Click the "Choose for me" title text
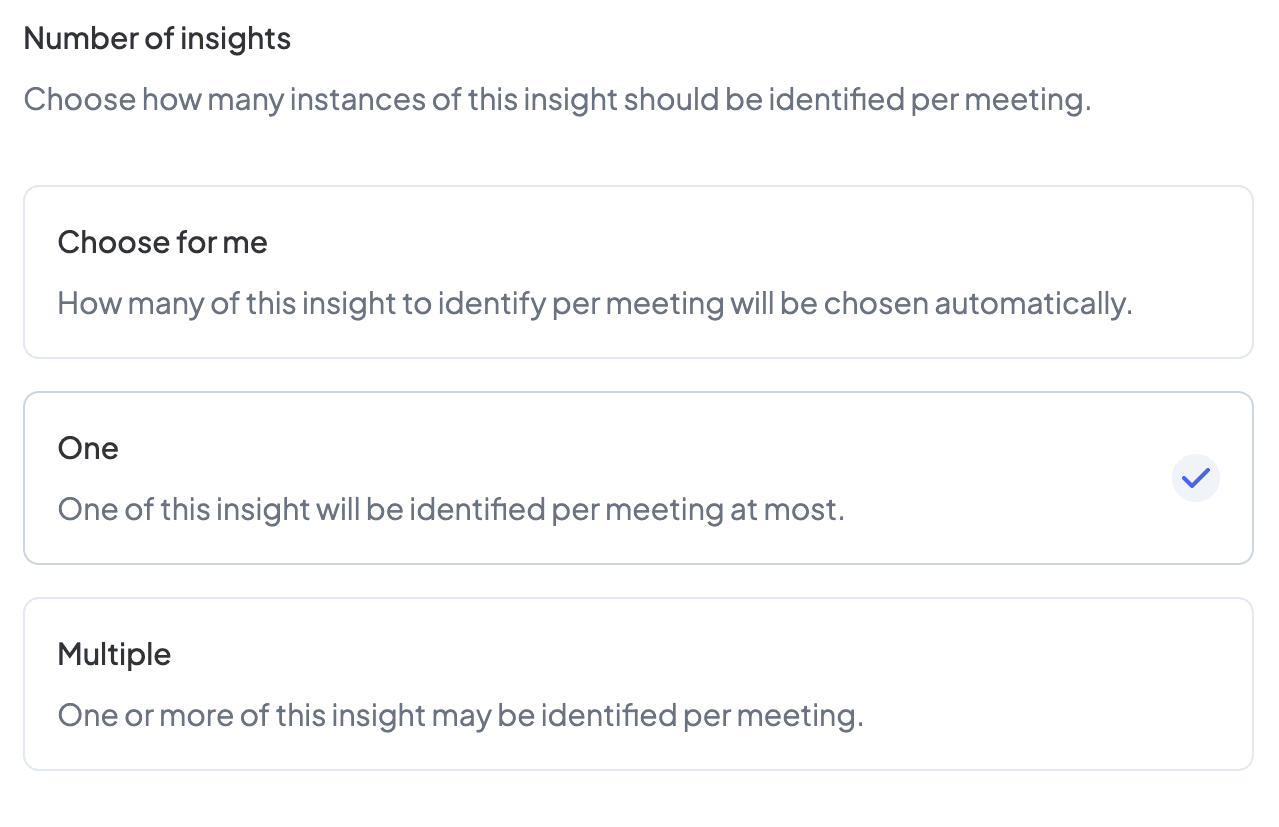This screenshot has height=827, width=1279. [162, 242]
